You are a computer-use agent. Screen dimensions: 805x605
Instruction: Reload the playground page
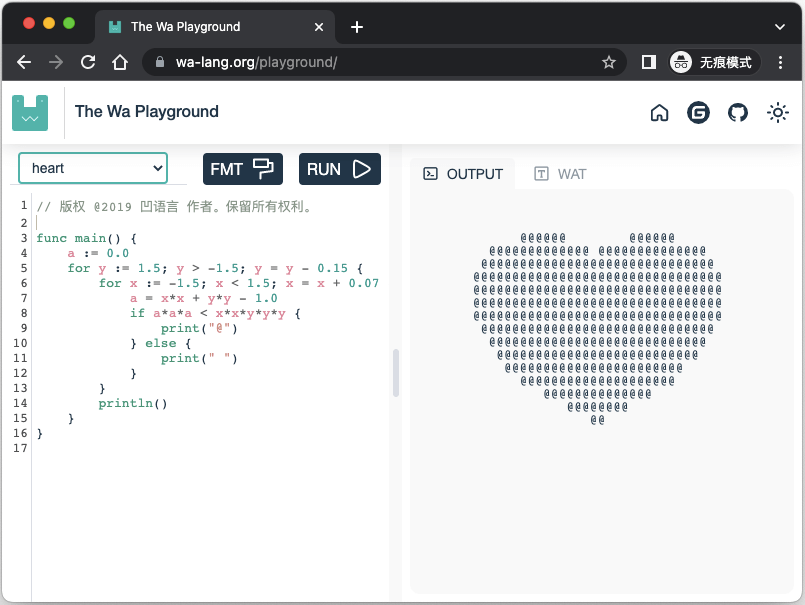pyautogui.click(x=88, y=62)
